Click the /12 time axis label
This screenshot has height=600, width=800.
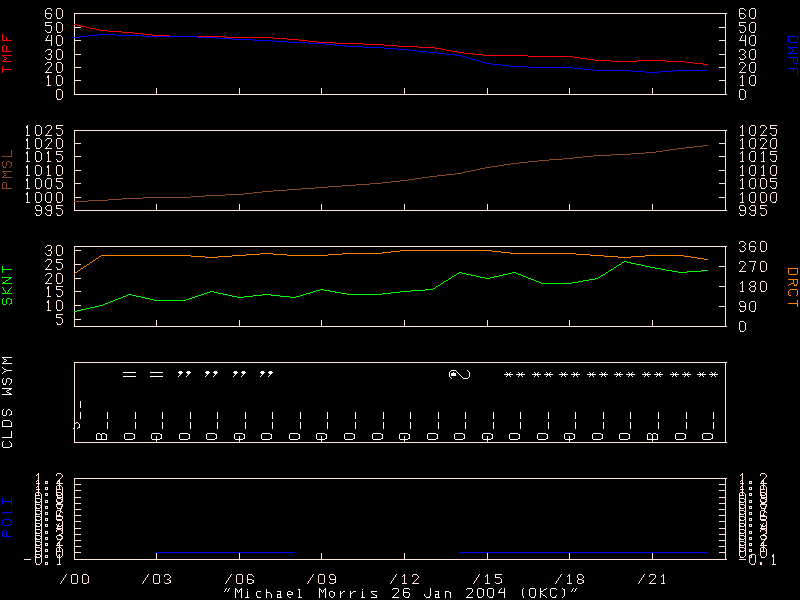404,579
